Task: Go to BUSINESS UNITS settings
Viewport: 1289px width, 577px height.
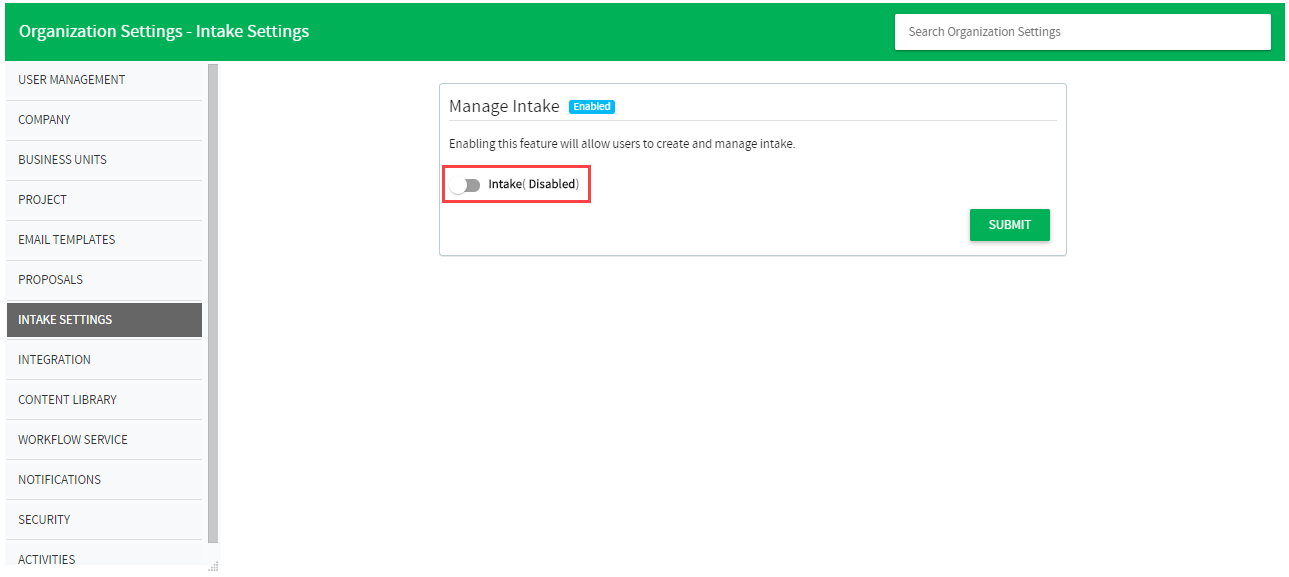Action: pyautogui.click(x=104, y=160)
